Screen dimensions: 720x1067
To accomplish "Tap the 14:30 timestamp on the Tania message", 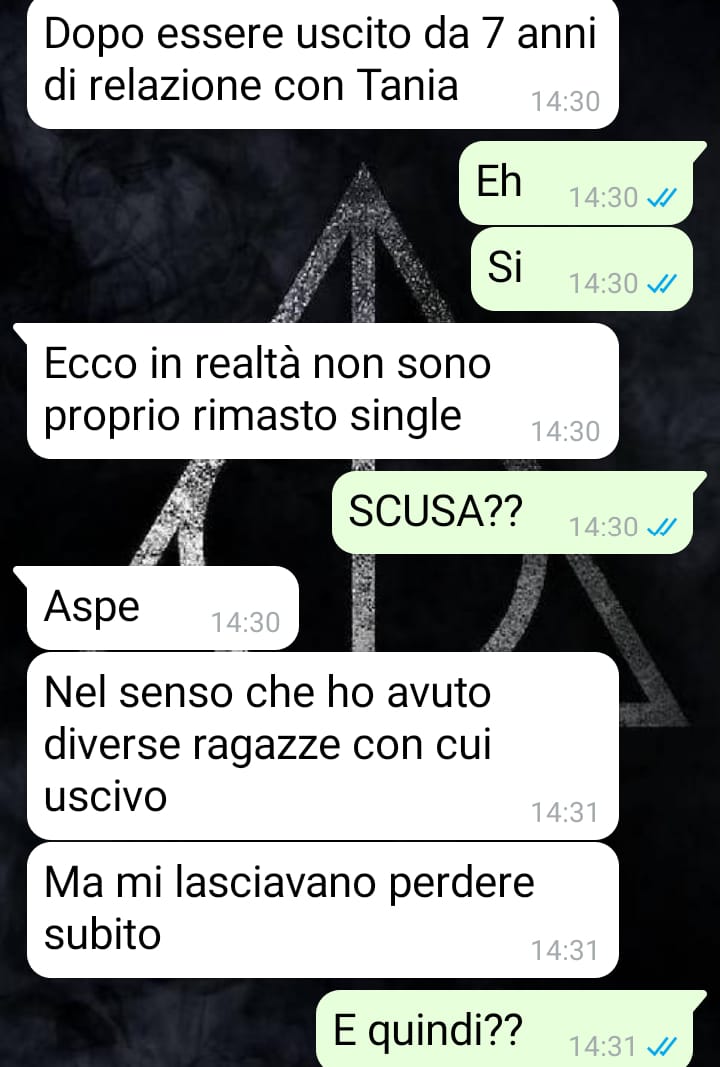I will point(565,101).
